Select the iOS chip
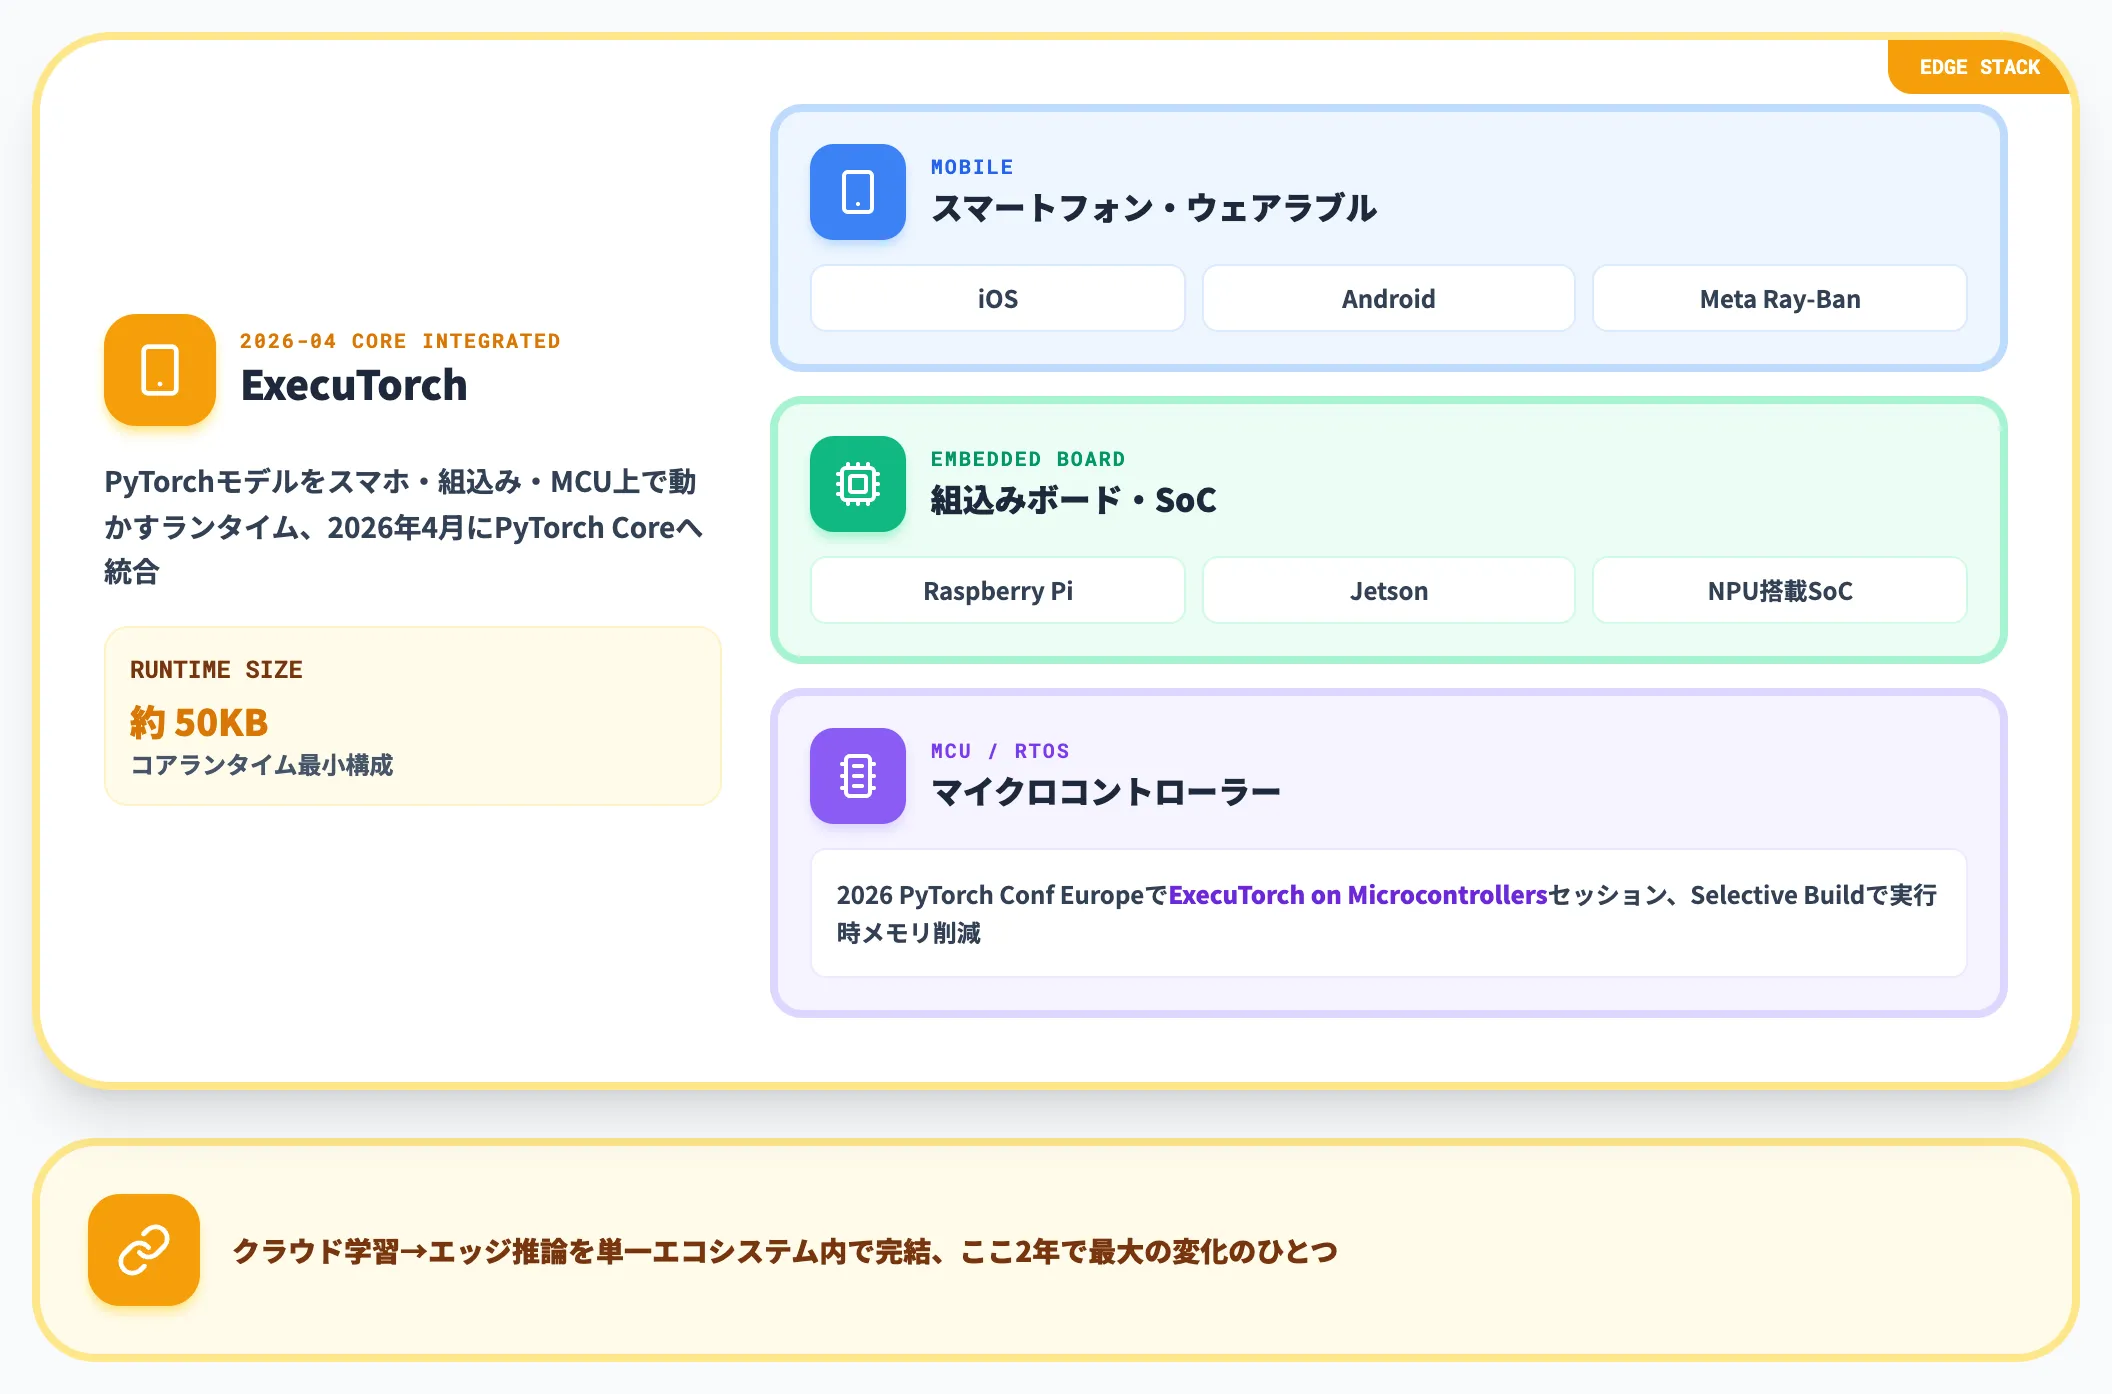2112x1394 pixels. click(x=998, y=298)
